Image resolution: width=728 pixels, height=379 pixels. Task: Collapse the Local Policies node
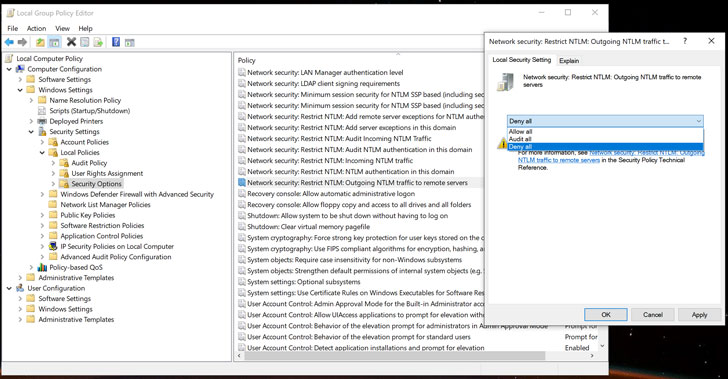coord(42,152)
